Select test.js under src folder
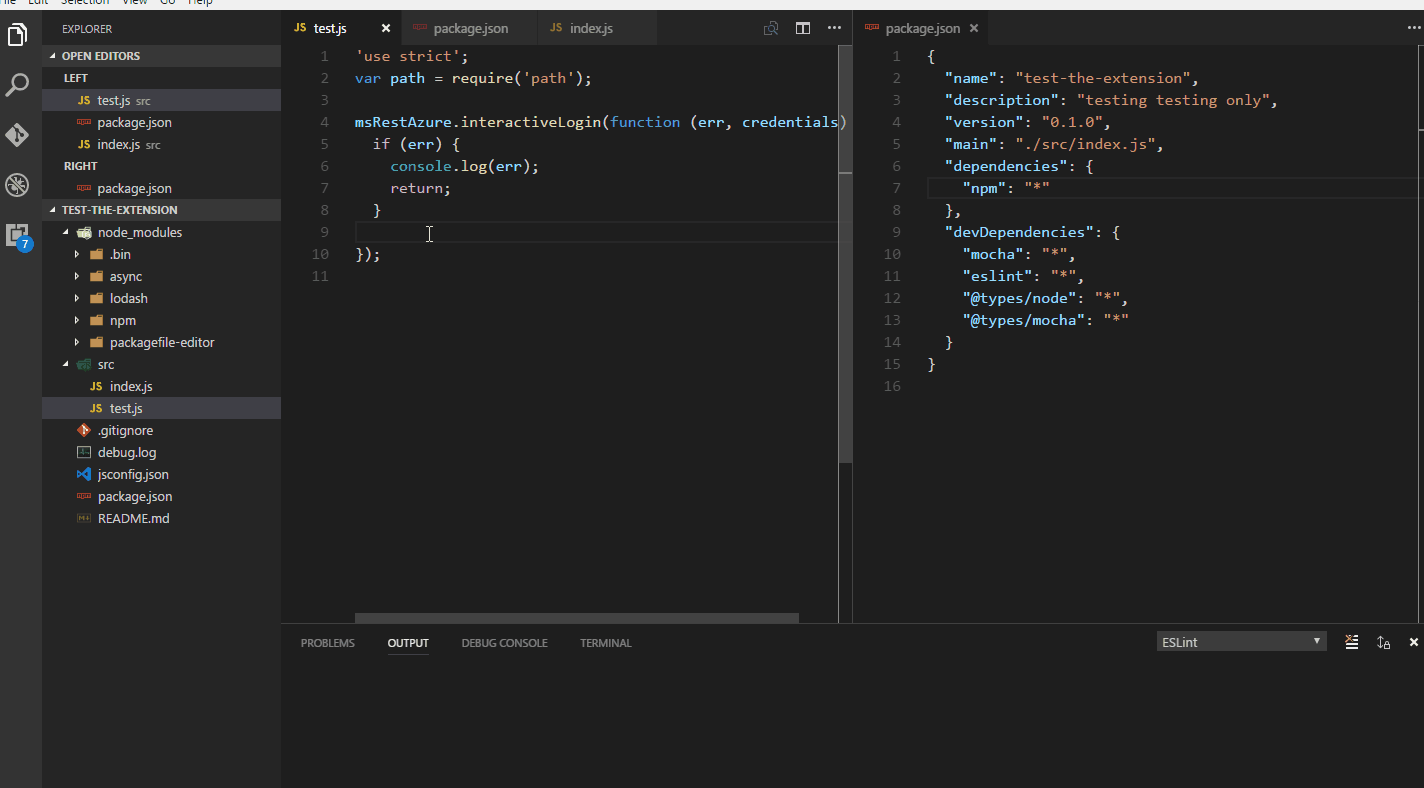 [161, 408]
